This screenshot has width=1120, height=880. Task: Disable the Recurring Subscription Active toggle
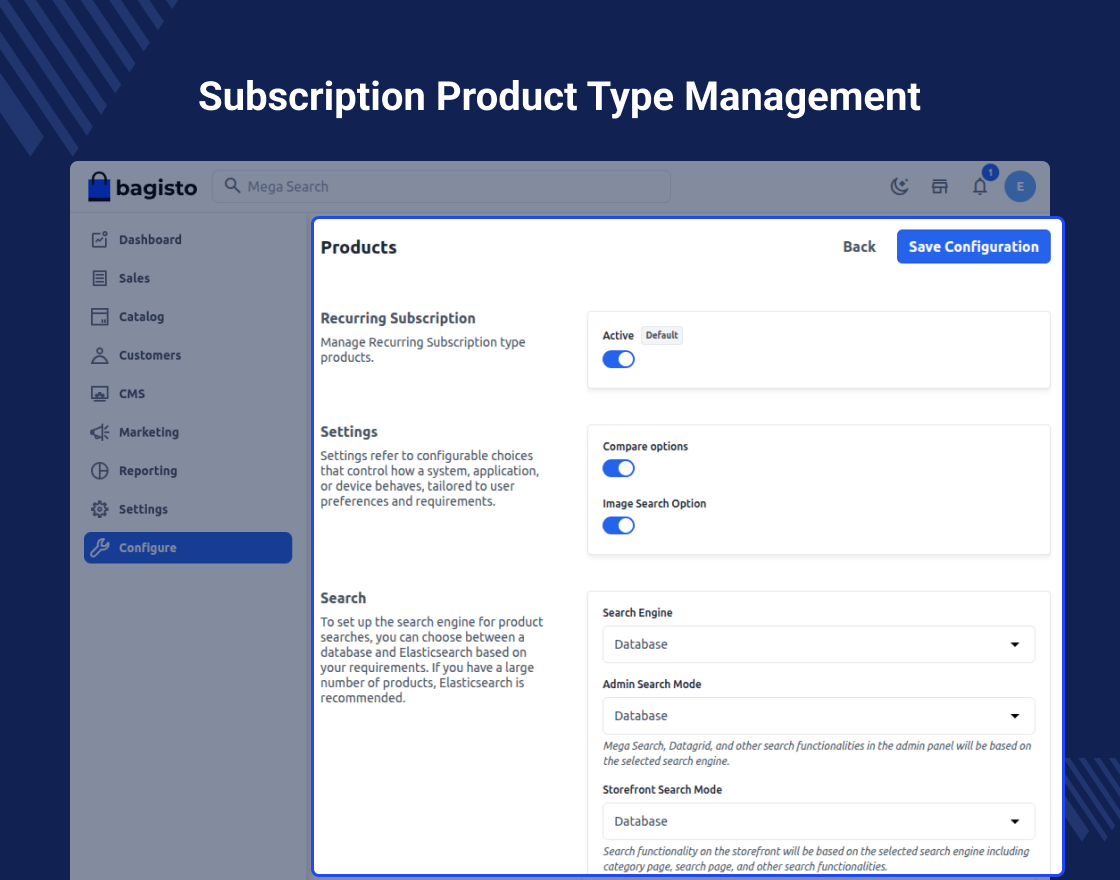618,359
